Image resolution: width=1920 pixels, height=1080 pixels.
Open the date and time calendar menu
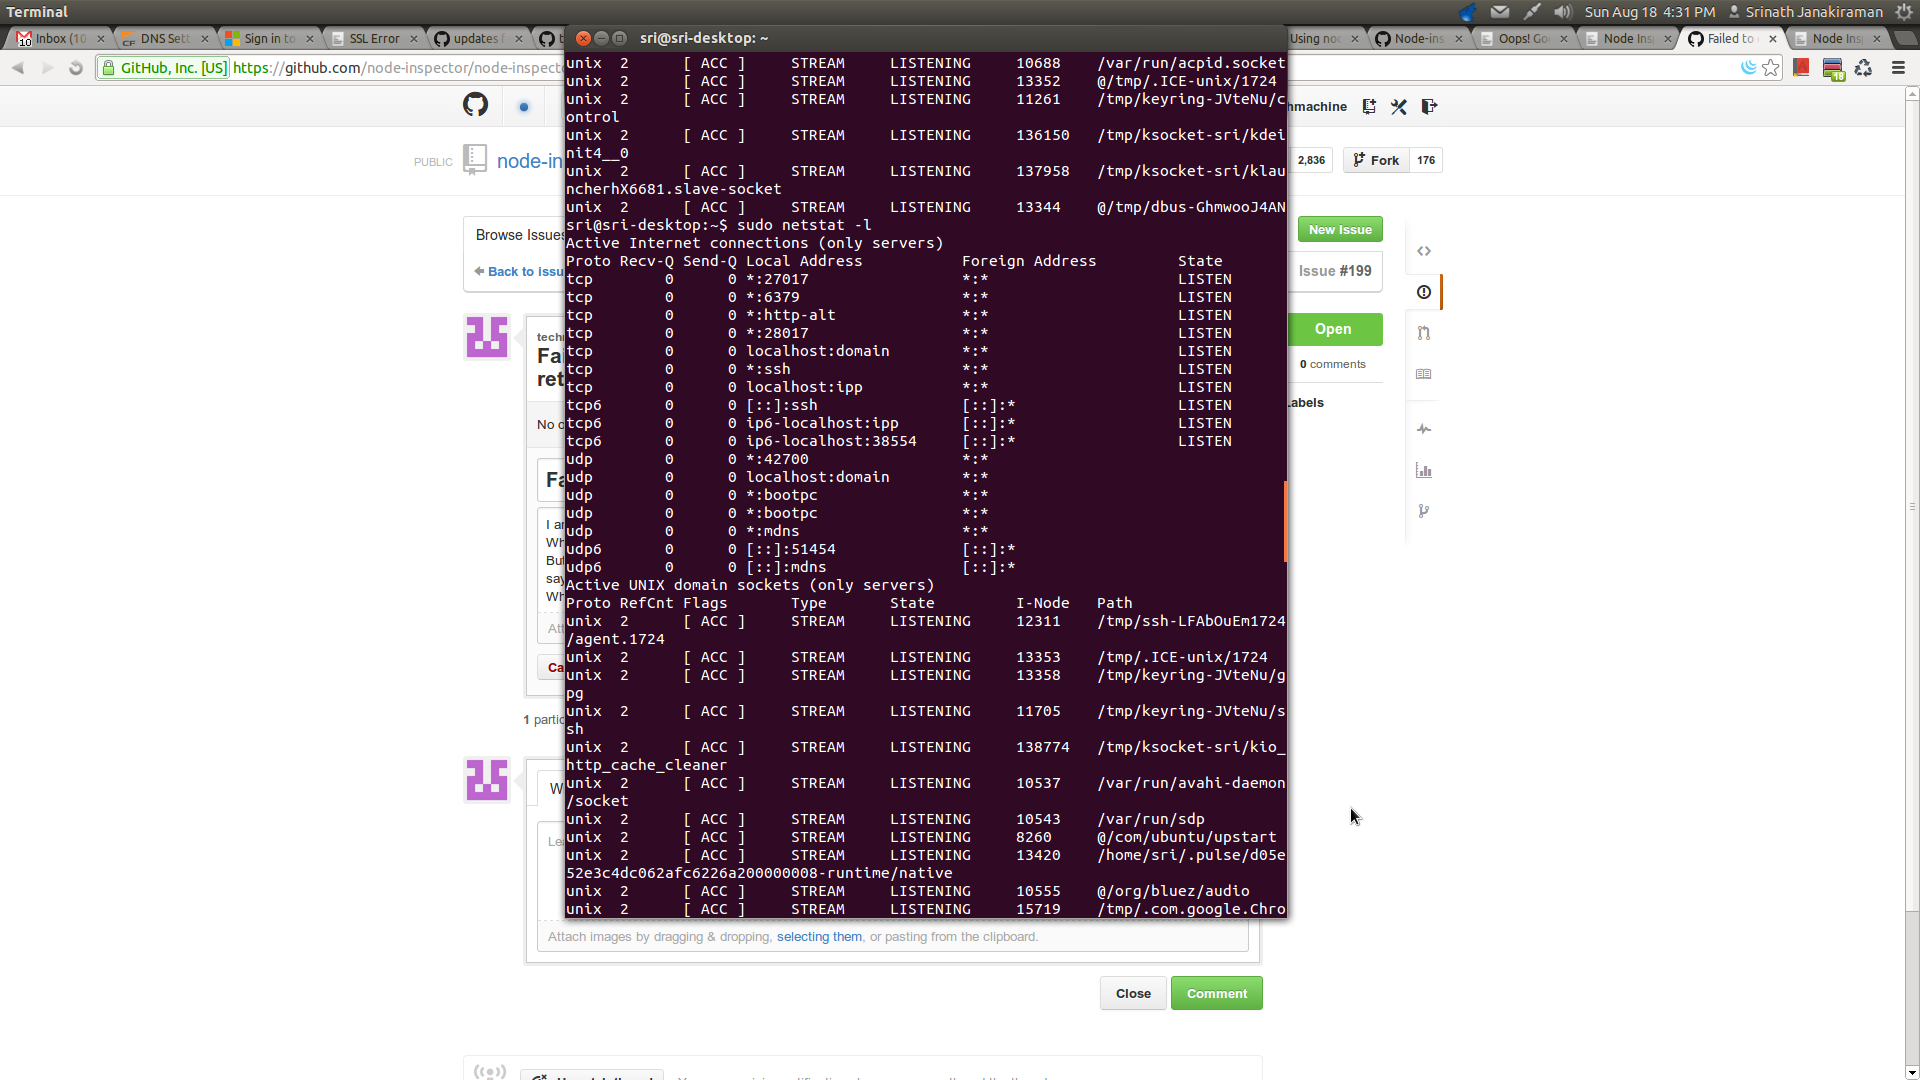tap(1649, 12)
